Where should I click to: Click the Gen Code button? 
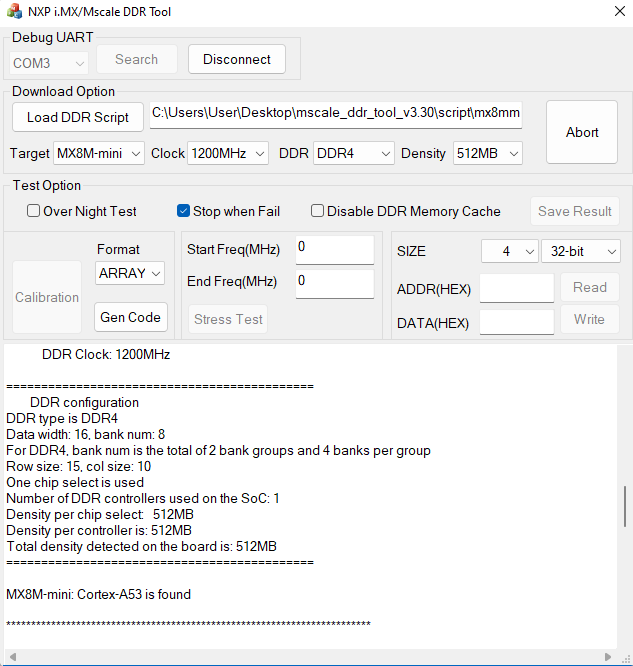pyautogui.click(x=130, y=317)
